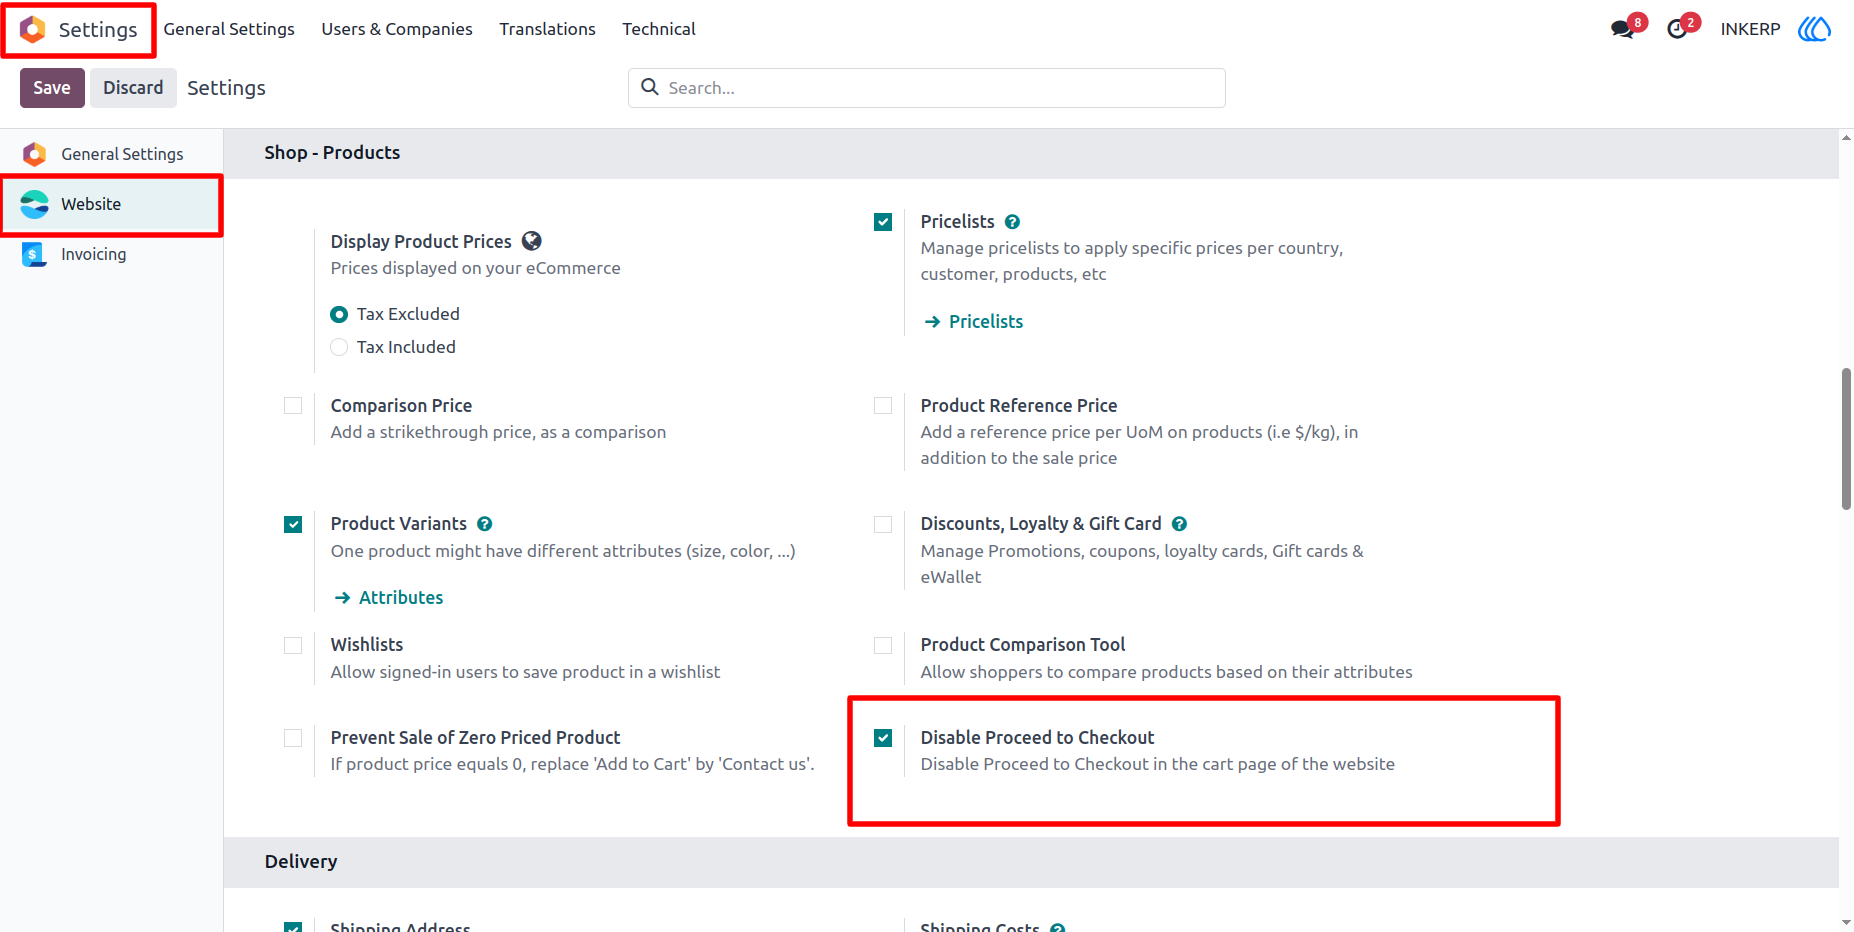Open the conversations chat icon
Viewport: 1854px width, 932px height.
(x=1623, y=29)
